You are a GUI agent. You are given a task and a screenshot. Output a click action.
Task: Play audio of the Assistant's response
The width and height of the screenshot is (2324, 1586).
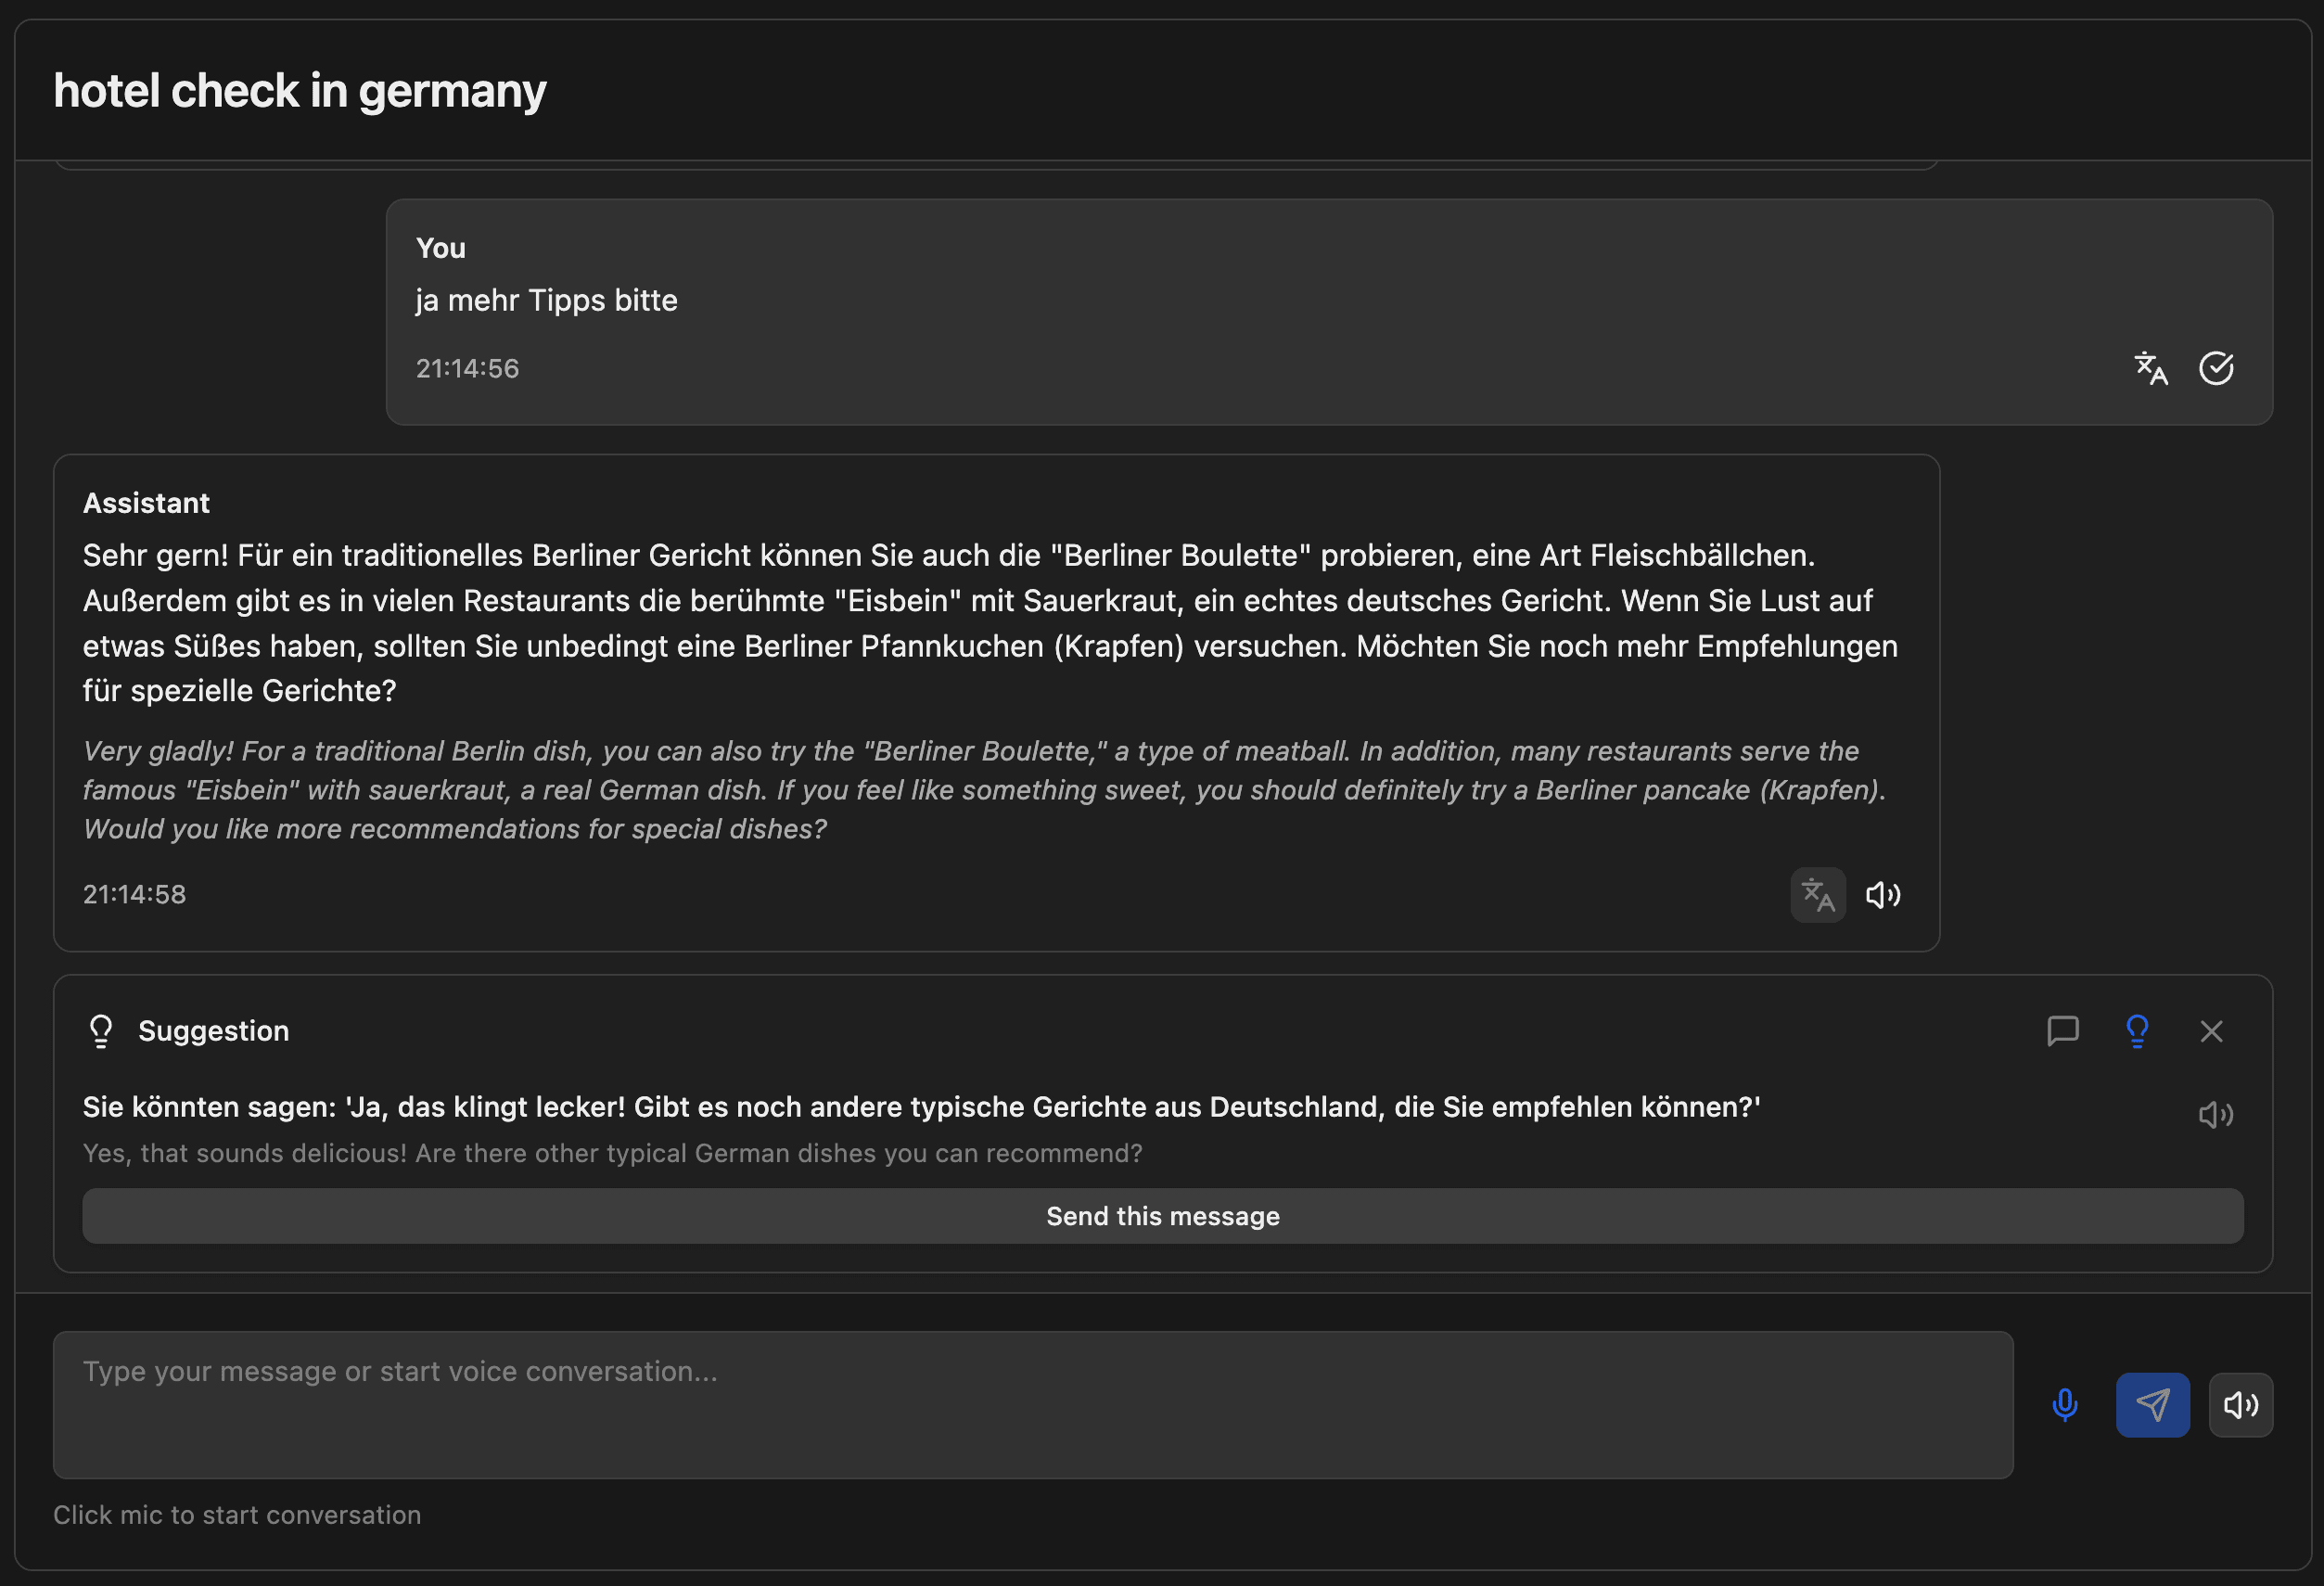pos(1884,895)
